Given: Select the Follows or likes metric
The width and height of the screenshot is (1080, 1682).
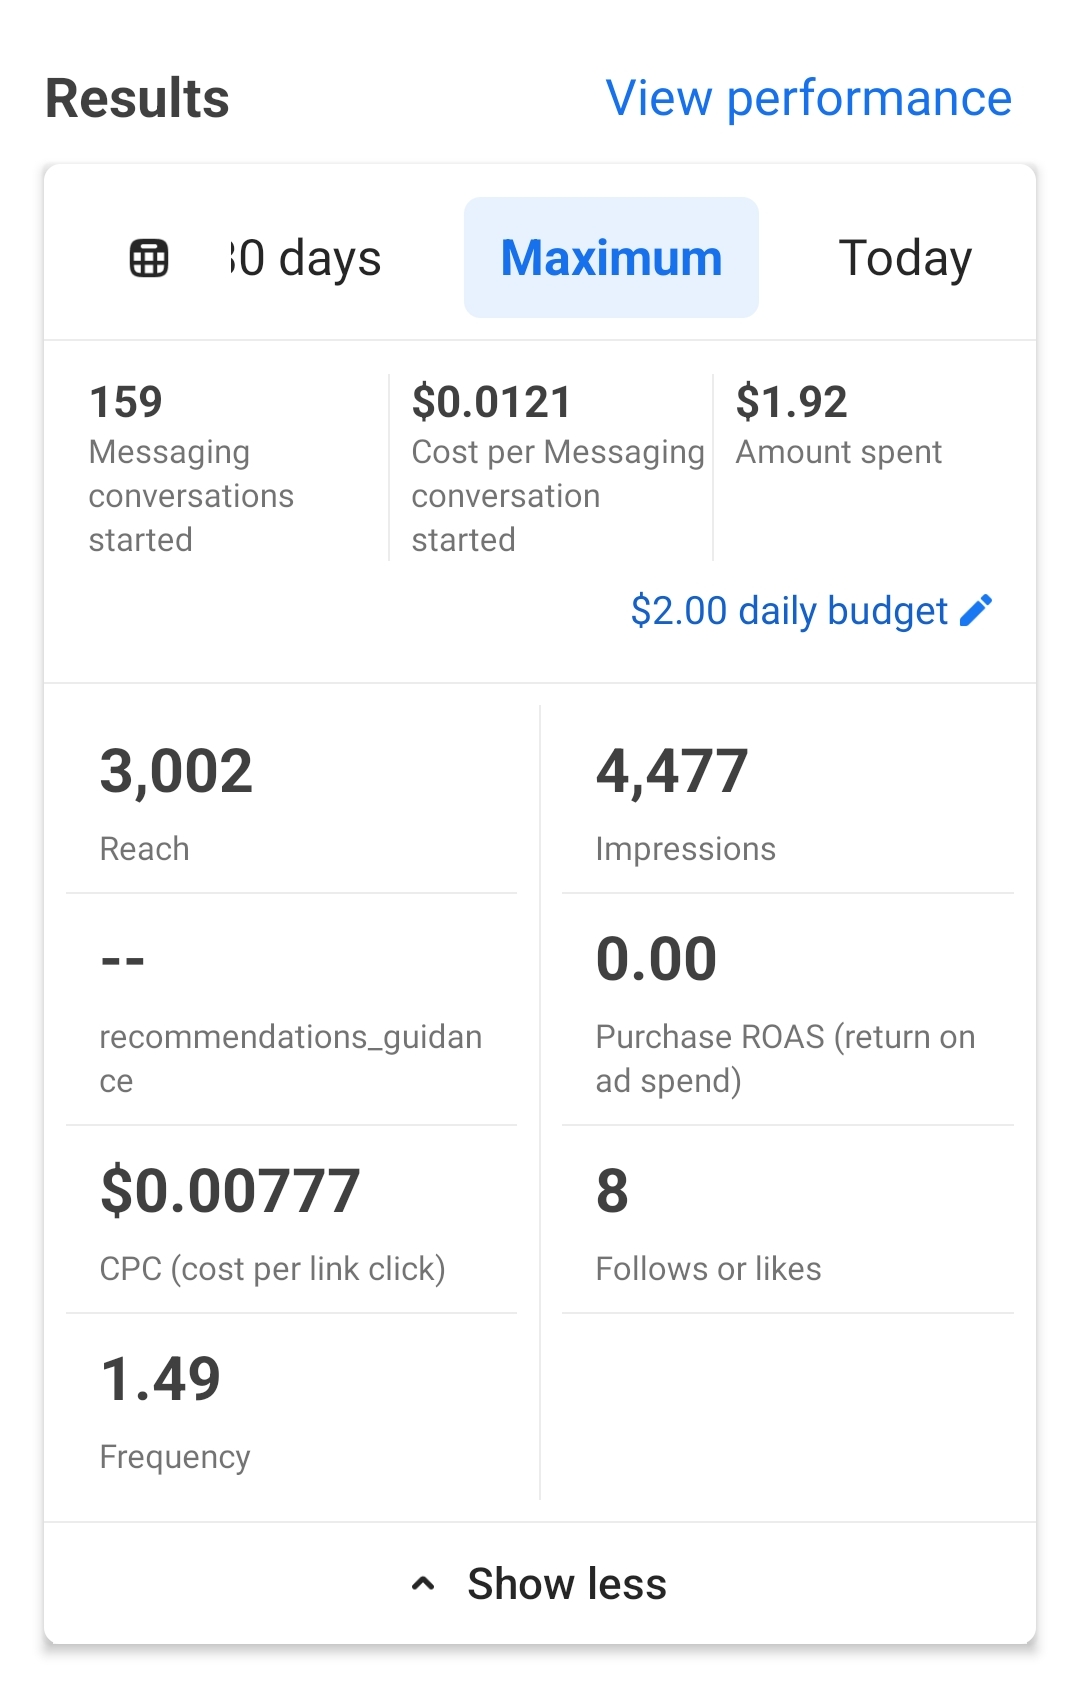Looking at the screenshot, I should pyautogui.click(x=787, y=1220).
